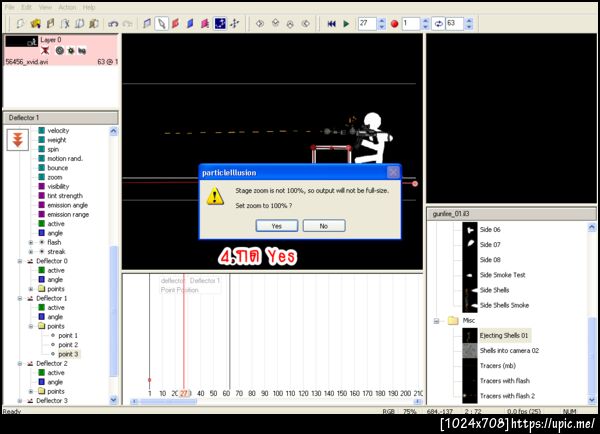The image size is (600, 434).
Task: Click the first key-frame arrow icon after the separator
Action: 260,24
